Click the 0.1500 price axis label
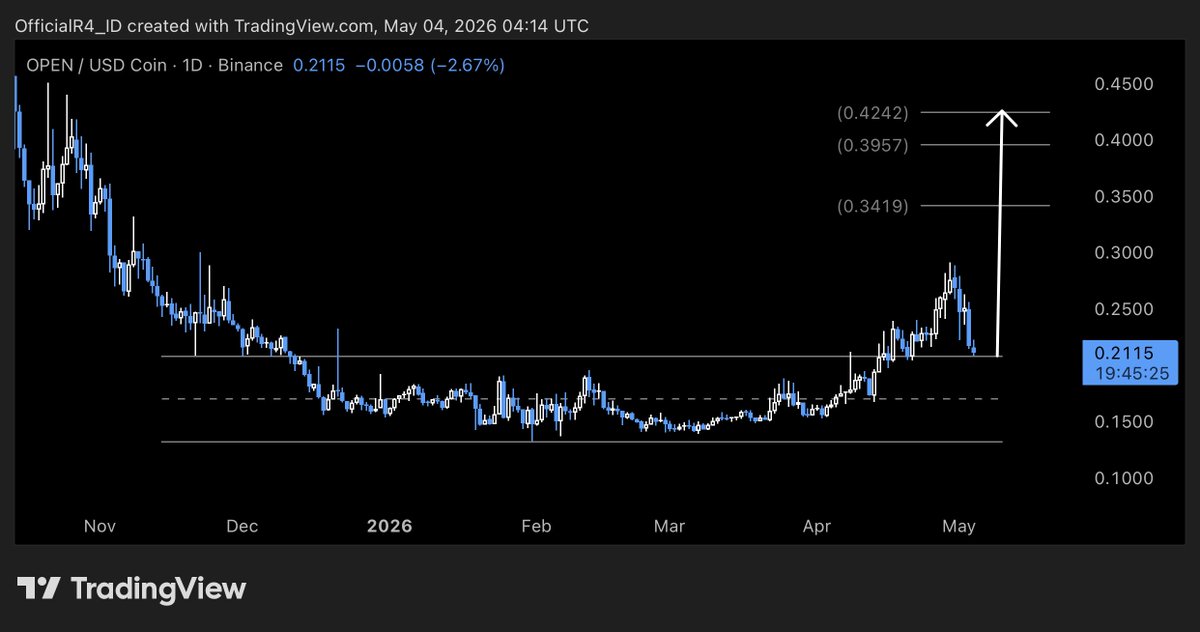1200x632 pixels. (1124, 423)
